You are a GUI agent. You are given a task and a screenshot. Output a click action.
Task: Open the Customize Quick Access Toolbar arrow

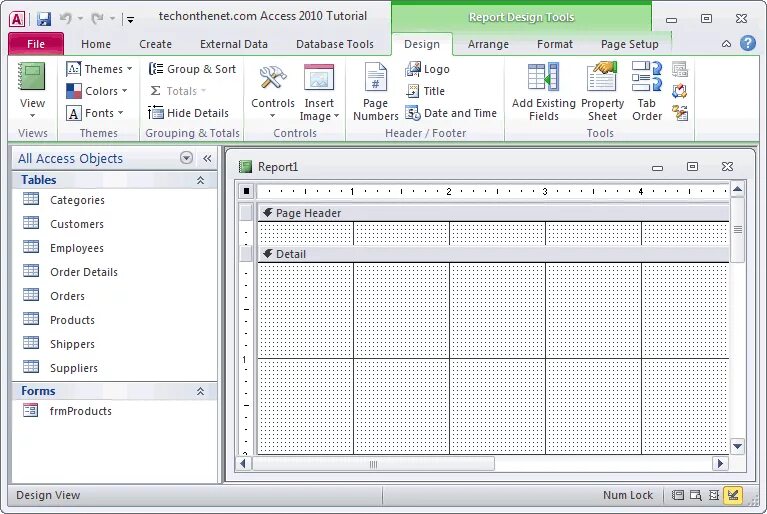coord(130,20)
